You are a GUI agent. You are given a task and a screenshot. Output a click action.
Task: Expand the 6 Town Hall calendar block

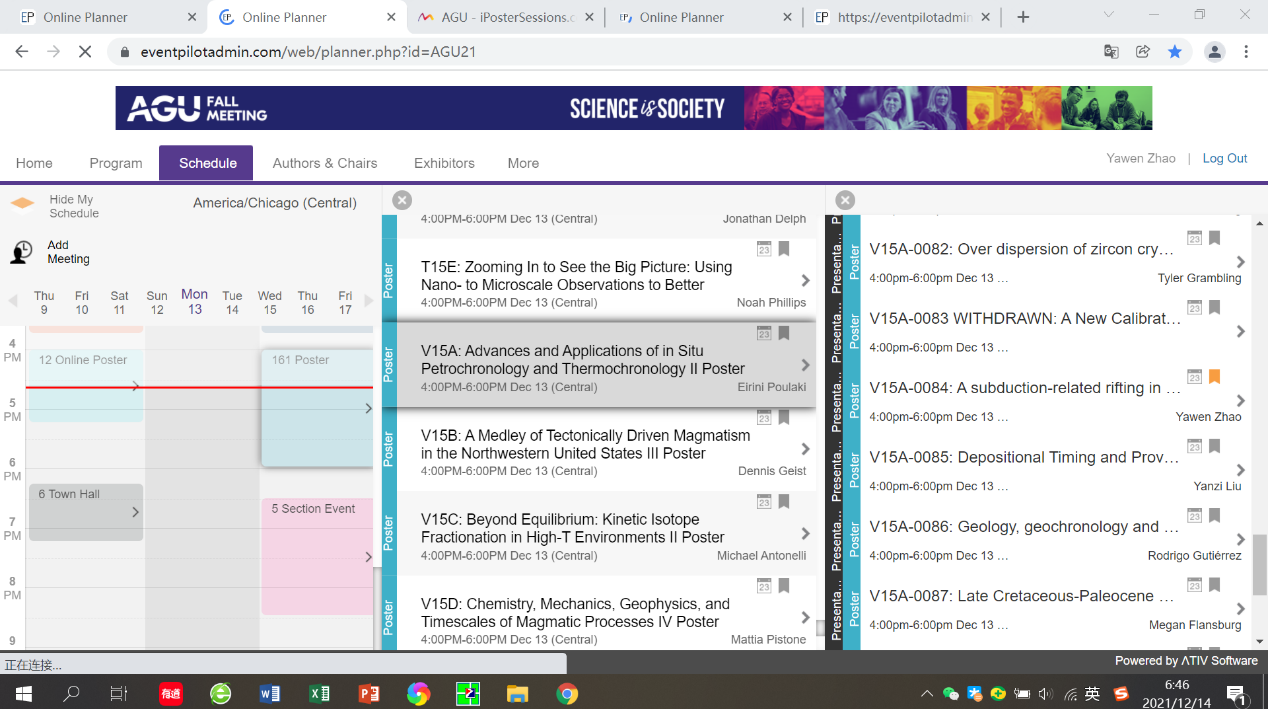tap(135, 512)
